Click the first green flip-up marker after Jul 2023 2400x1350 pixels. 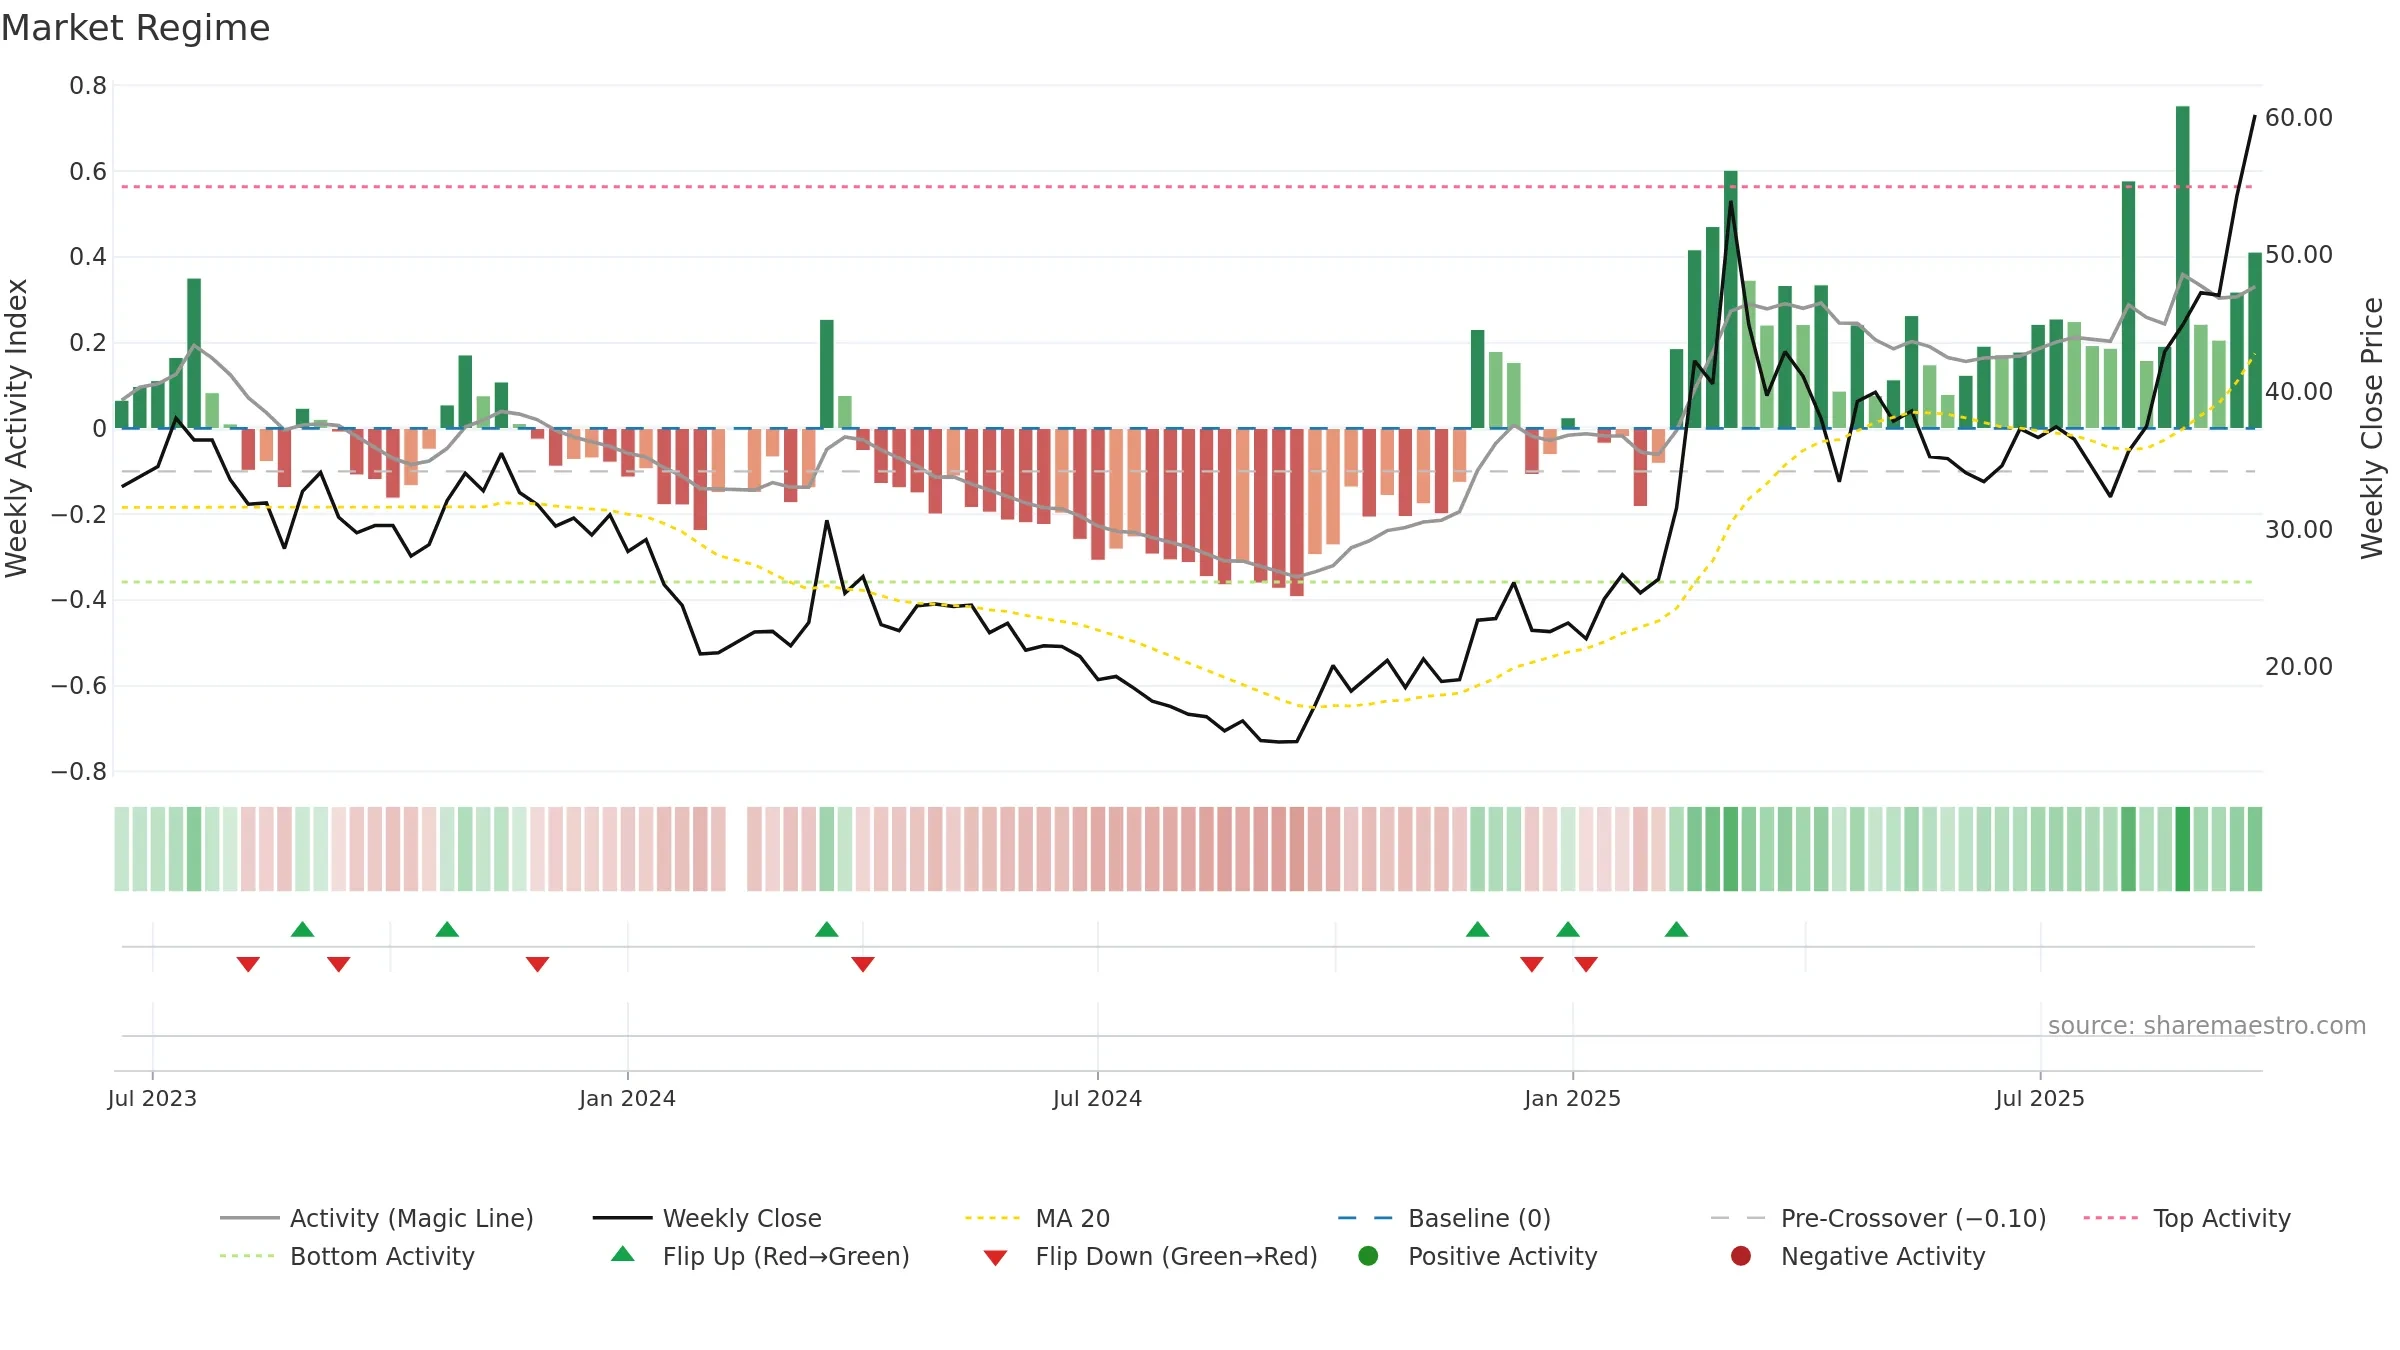coord(302,929)
